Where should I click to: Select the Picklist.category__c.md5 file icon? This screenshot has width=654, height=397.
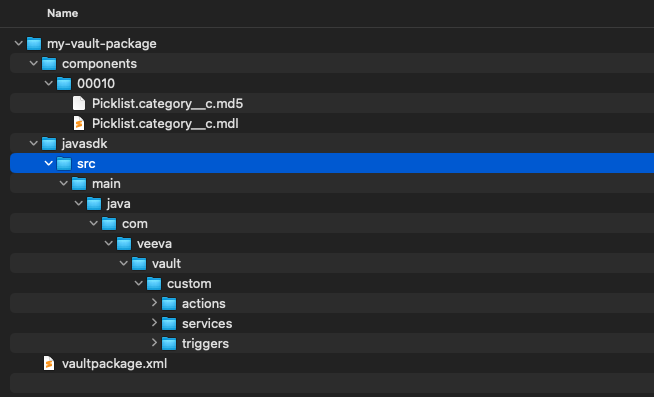coord(79,103)
